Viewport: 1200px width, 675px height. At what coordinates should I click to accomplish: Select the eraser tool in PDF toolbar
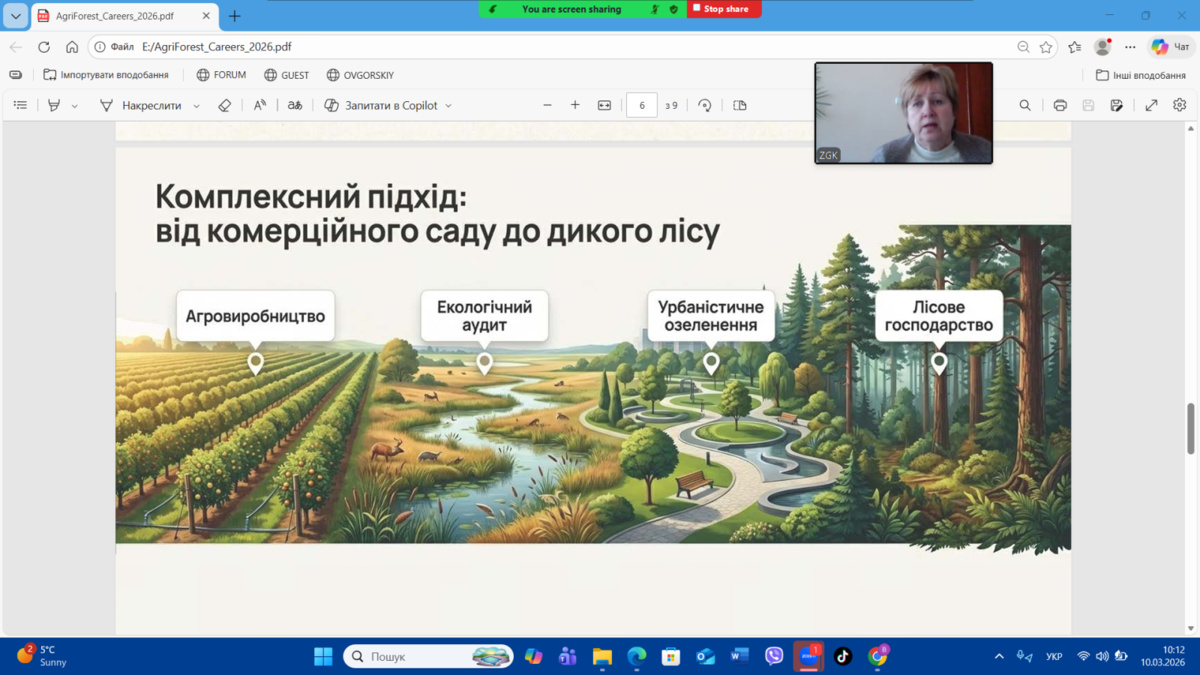pyautogui.click(x=224, y=105)
